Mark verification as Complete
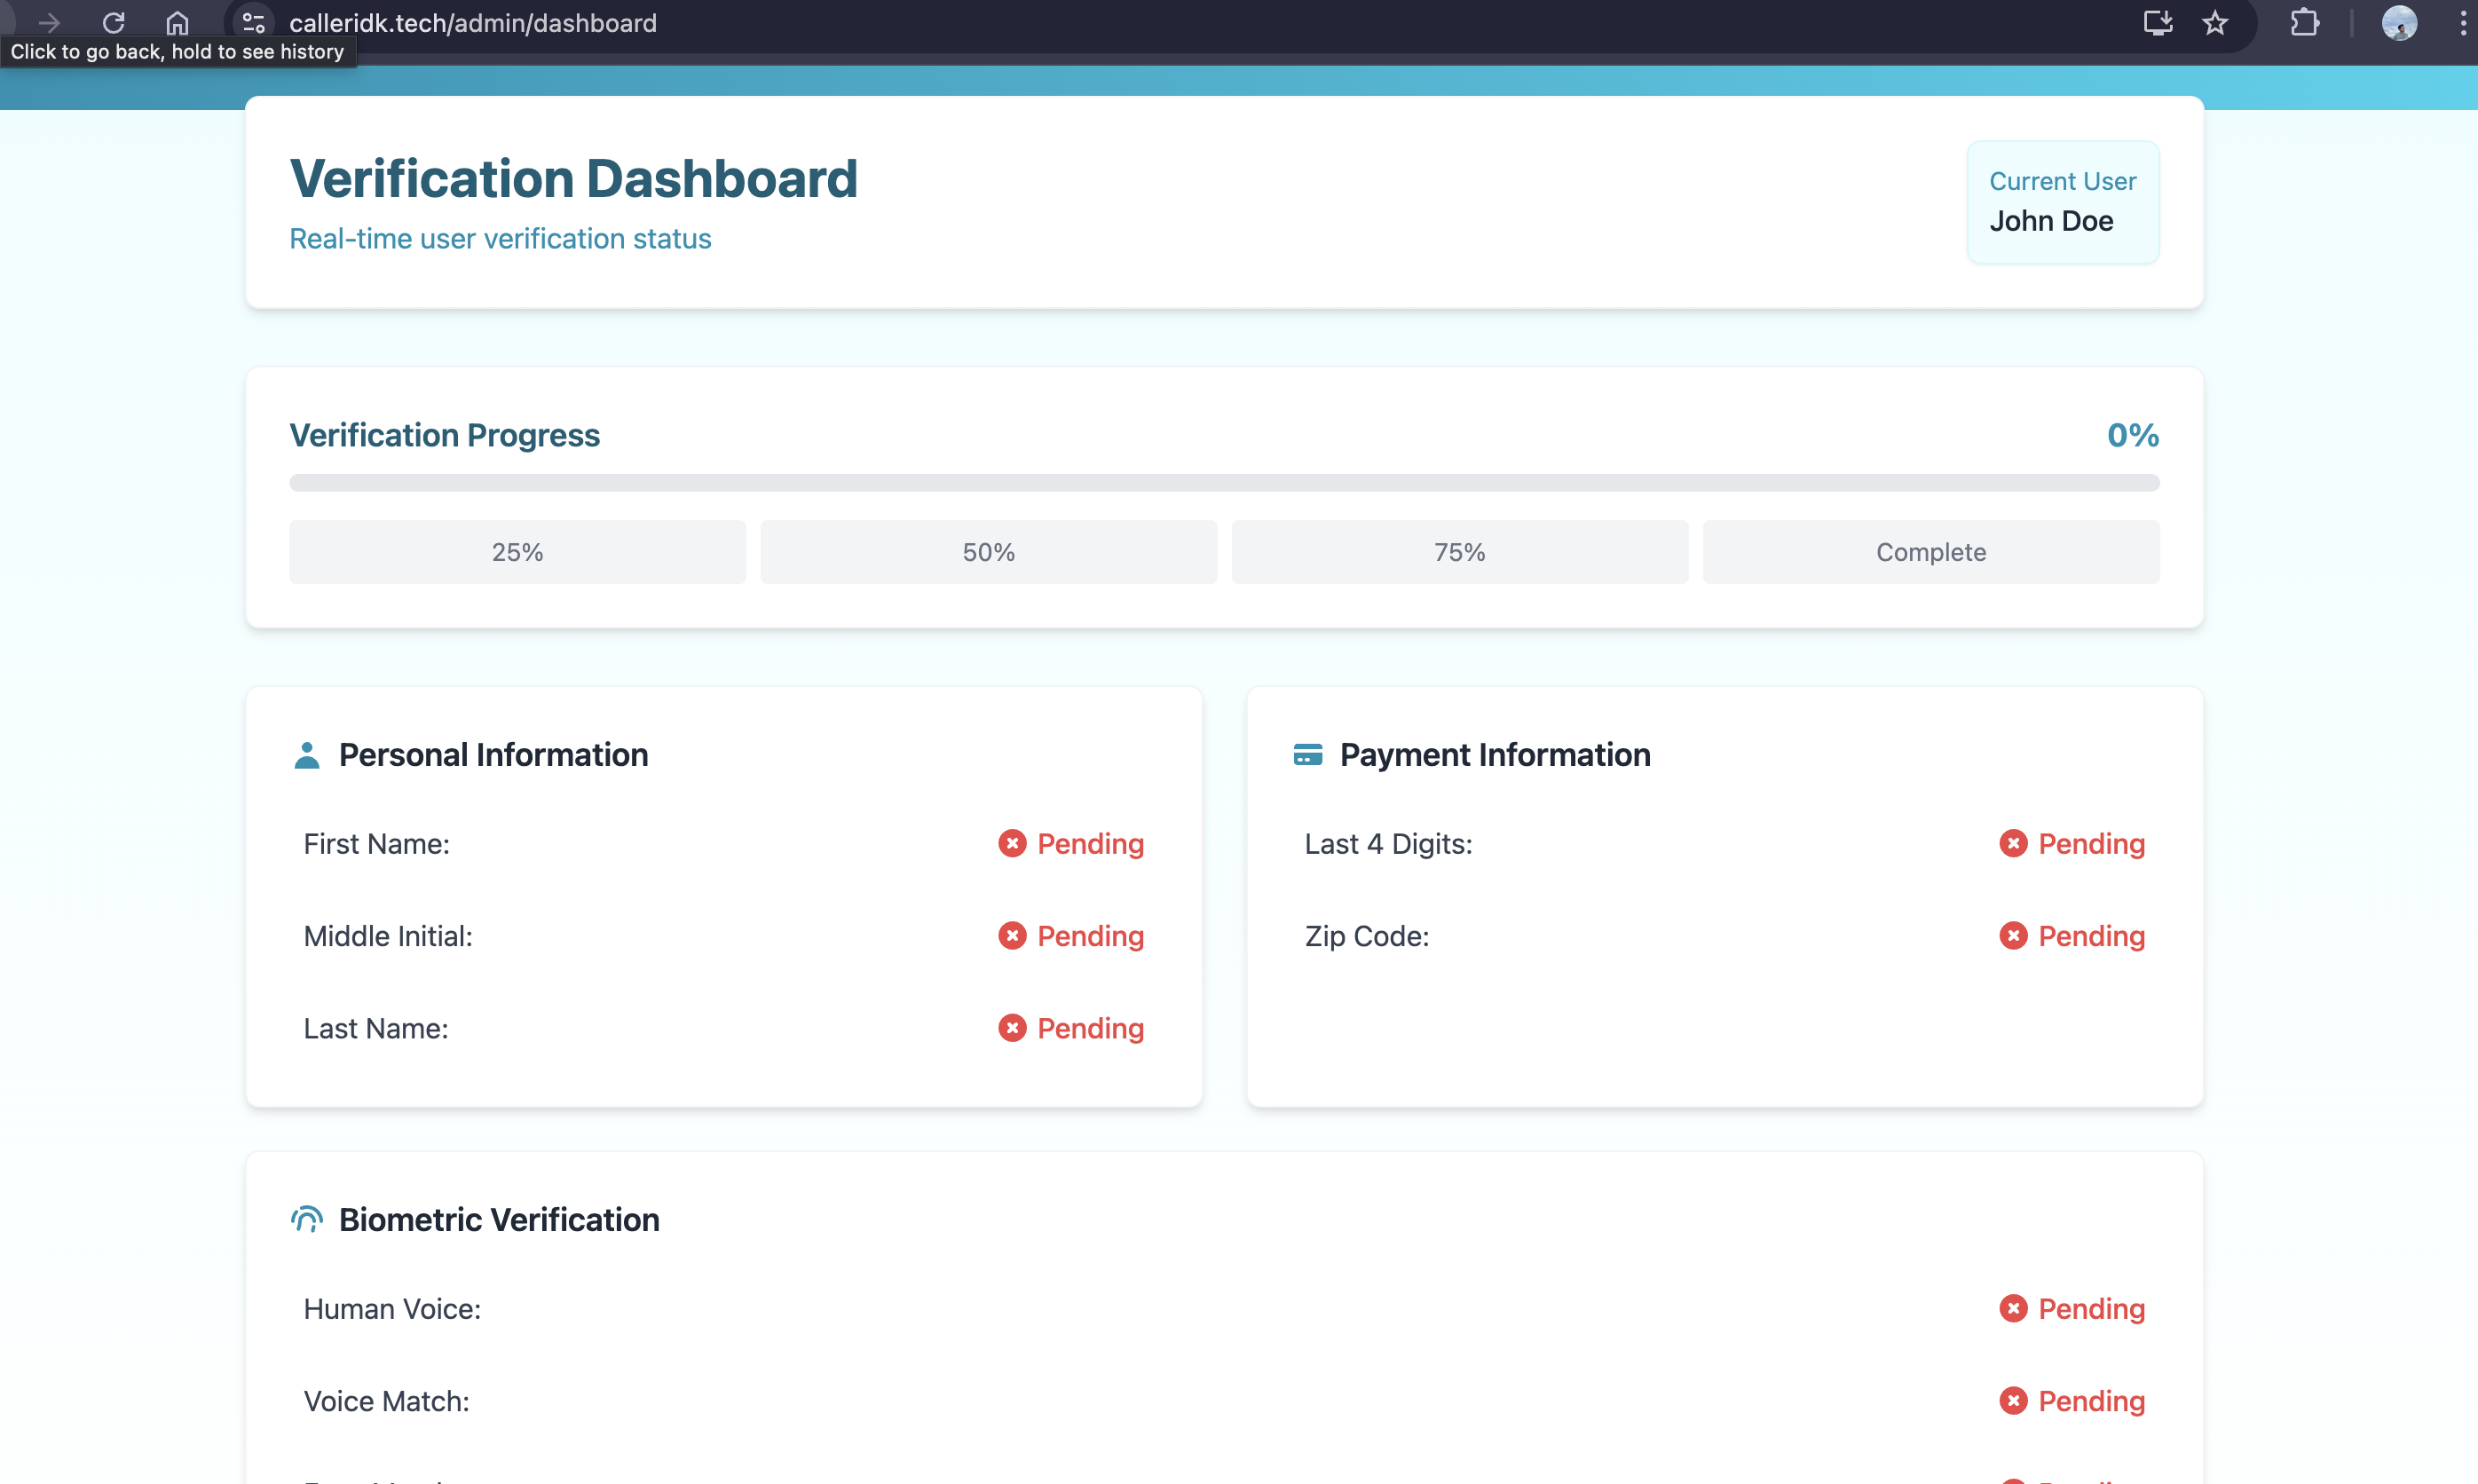 pyautogui.click(x=1930, y=552)
